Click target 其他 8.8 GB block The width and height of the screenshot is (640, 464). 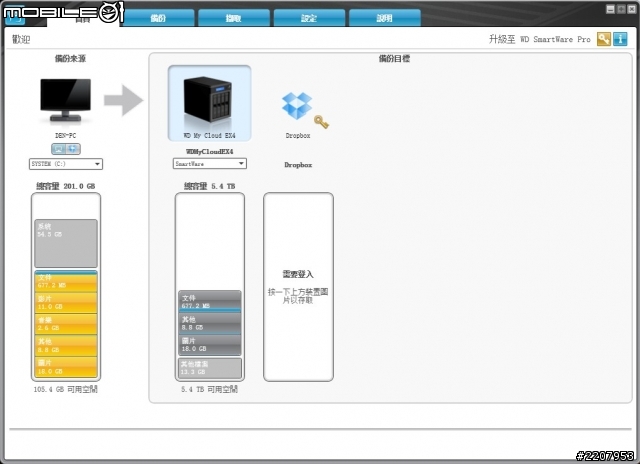click(210, 324)
